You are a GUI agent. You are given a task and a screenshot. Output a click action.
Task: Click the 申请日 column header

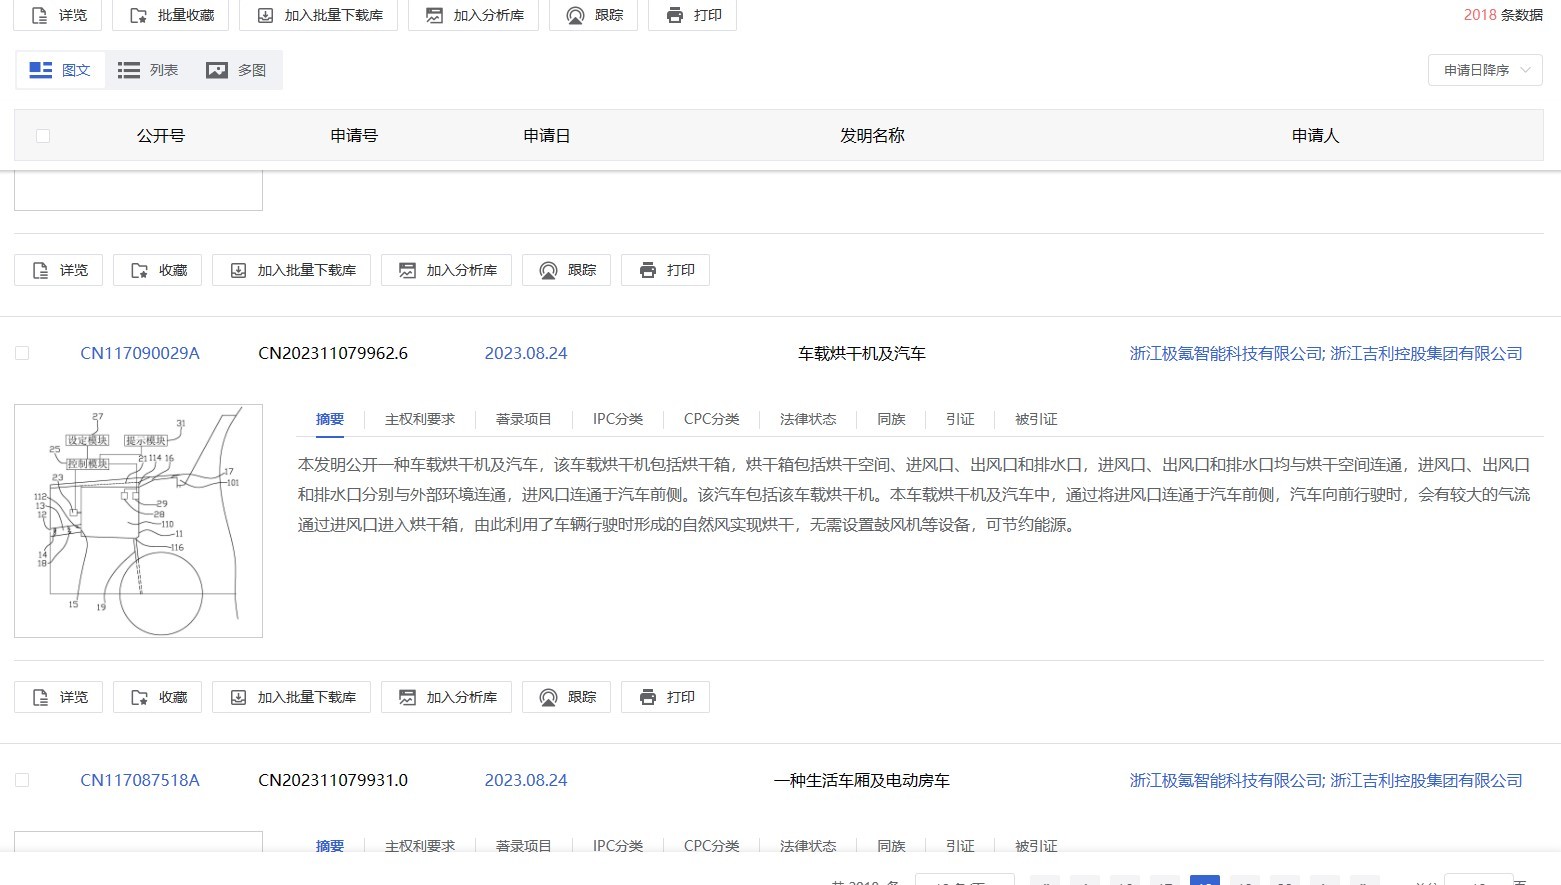pyautogui.click(x=547, y=136)
